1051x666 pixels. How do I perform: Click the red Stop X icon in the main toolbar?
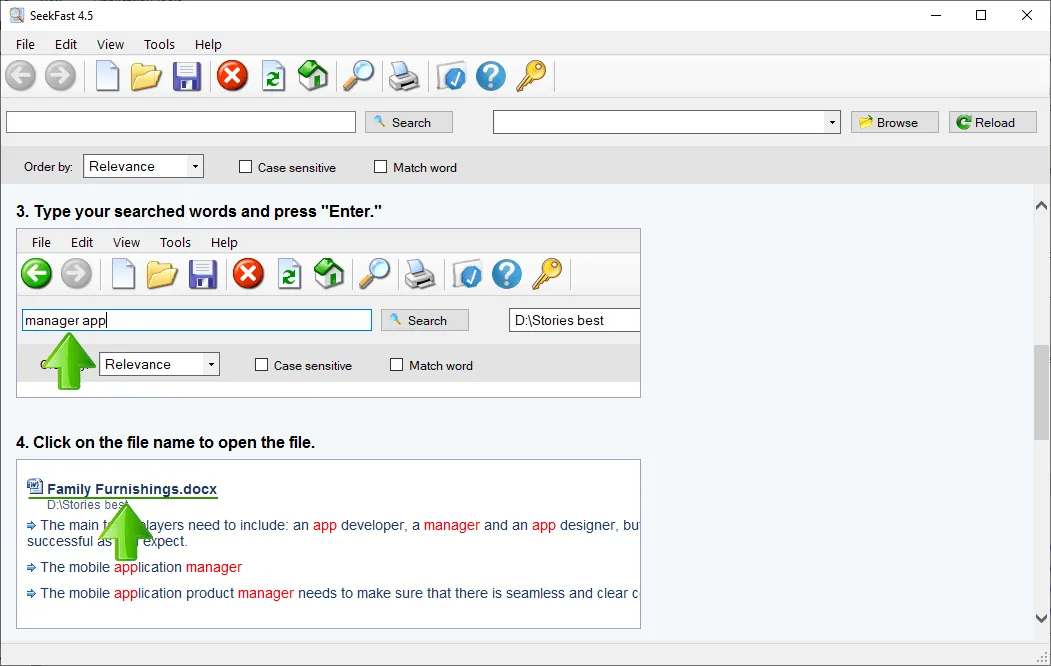coord(233,75)
